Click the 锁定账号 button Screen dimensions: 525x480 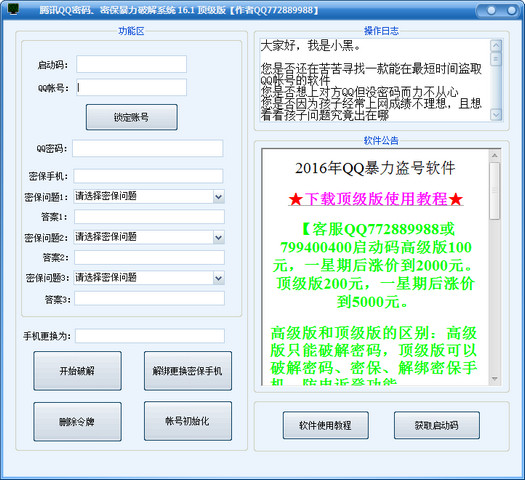(132, 117)
